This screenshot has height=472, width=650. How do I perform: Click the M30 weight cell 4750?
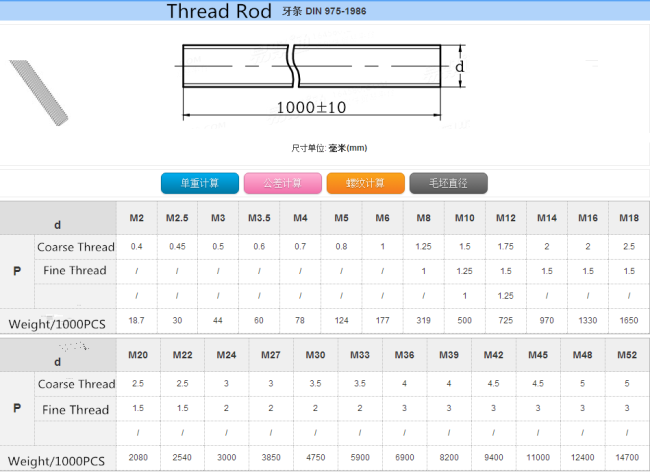click(x=315, y=457)
